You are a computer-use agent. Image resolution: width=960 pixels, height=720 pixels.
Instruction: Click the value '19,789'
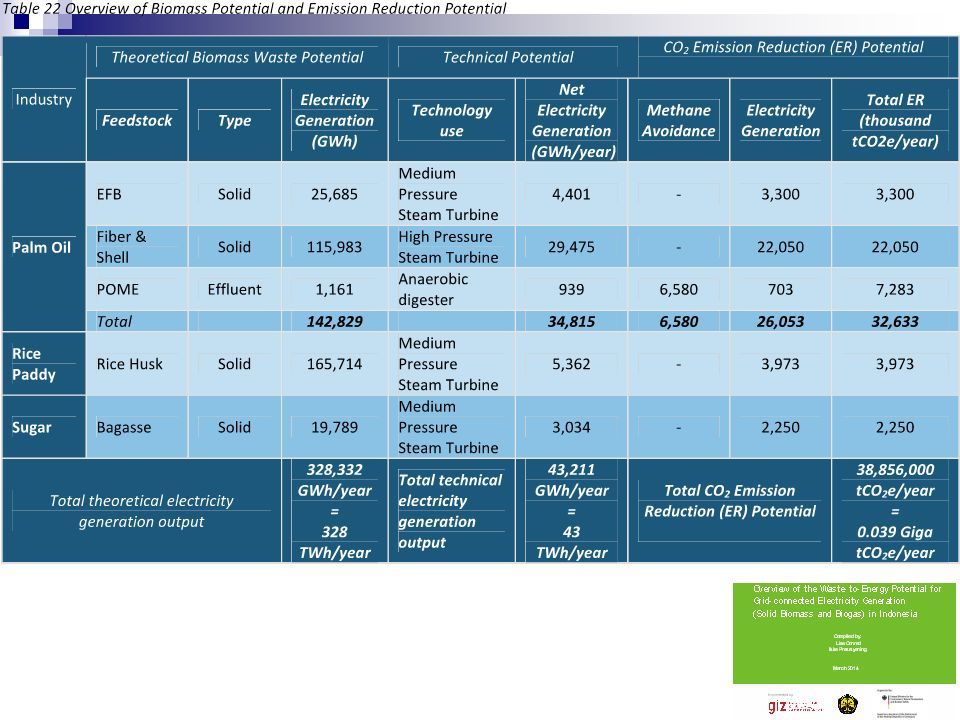point(334,427)
